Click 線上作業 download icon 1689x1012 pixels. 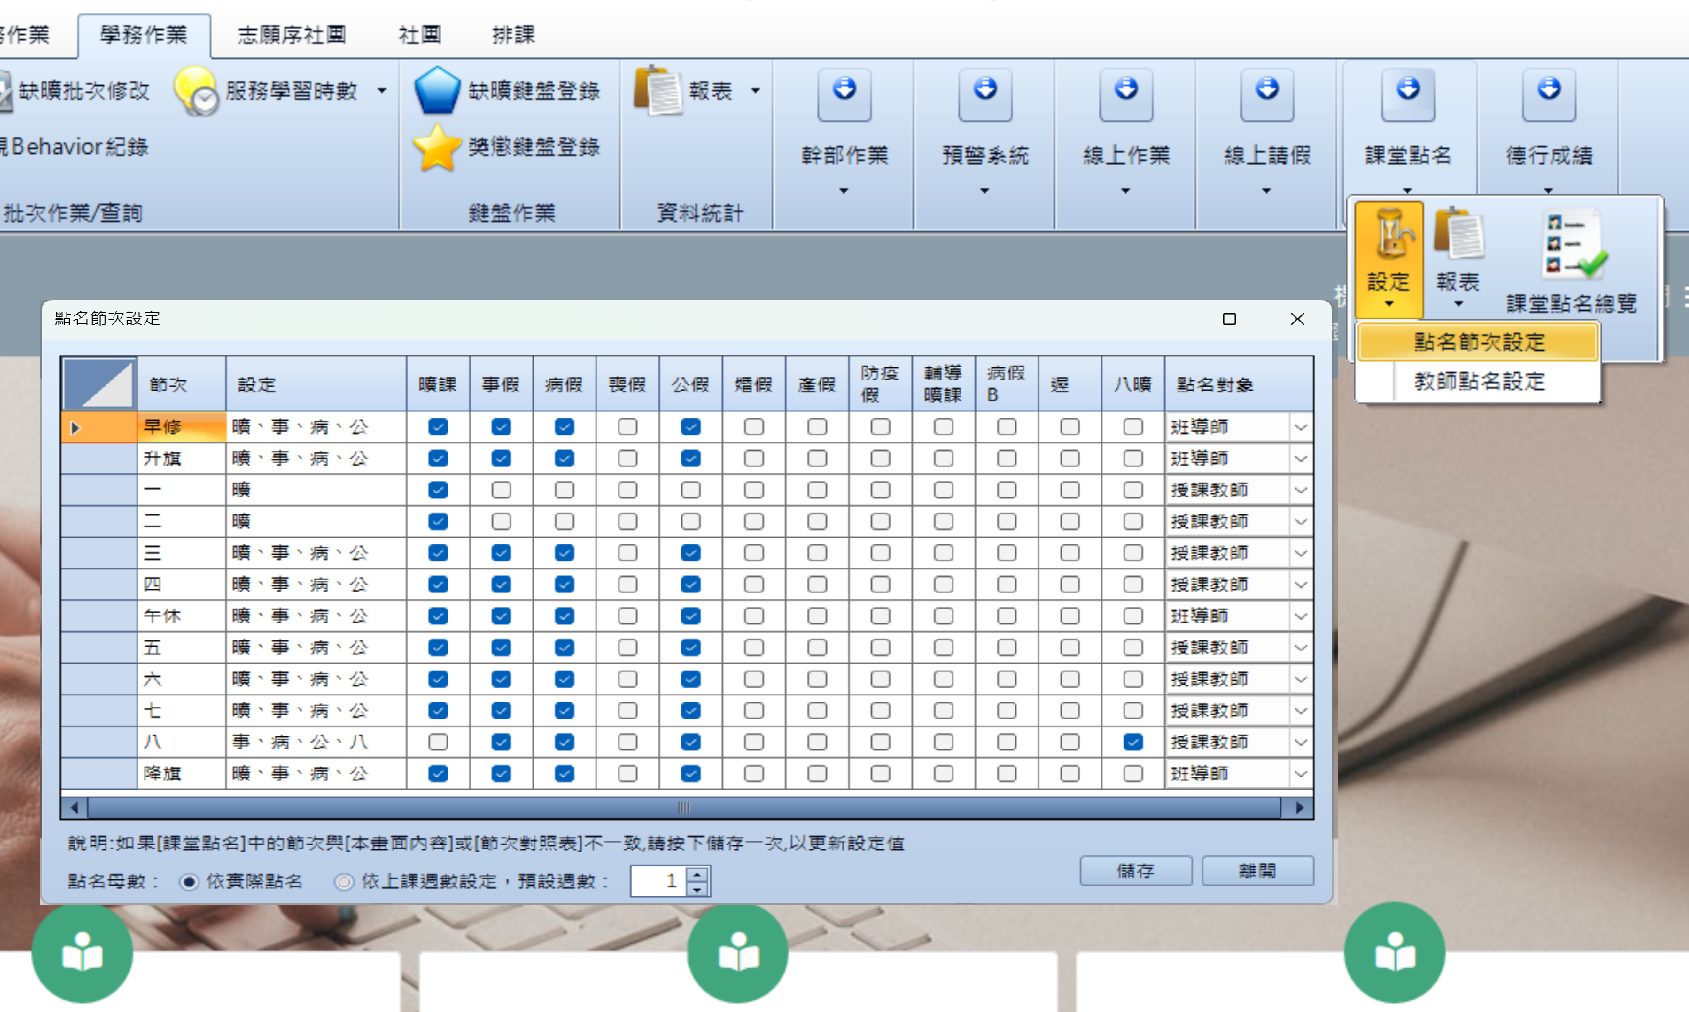tap(1126, 95)
